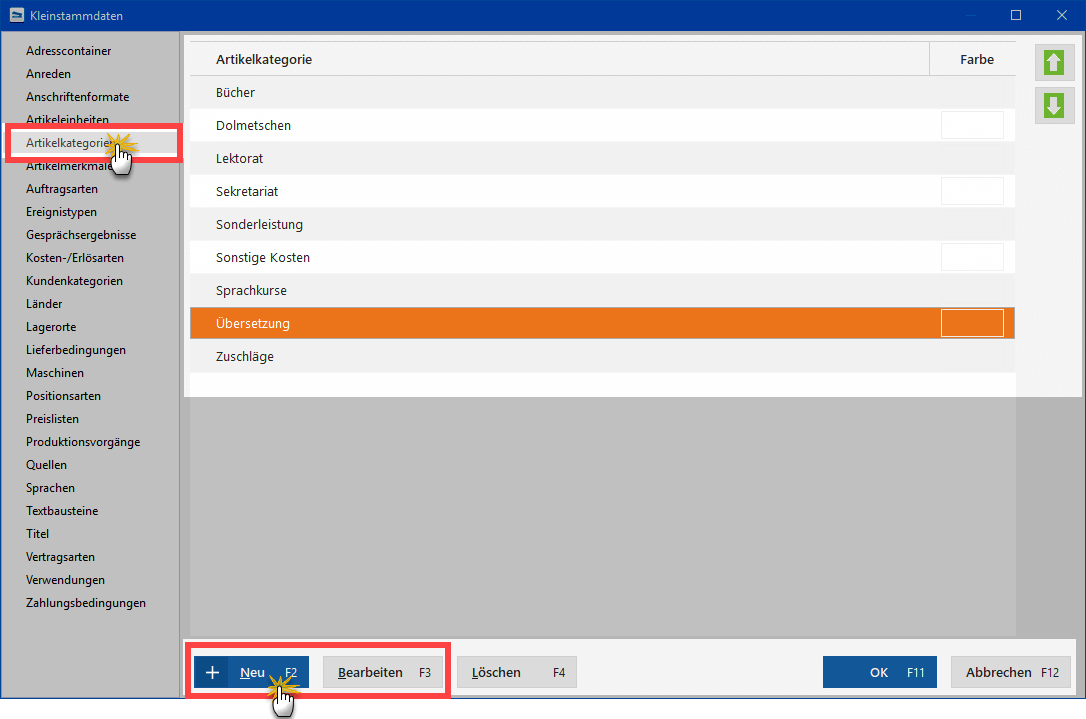The width and height of the screenshot is (1086, 719).
Task: Open Kosten-/Erlösarten sidebar entry
Action: click(x=75, y=257)
